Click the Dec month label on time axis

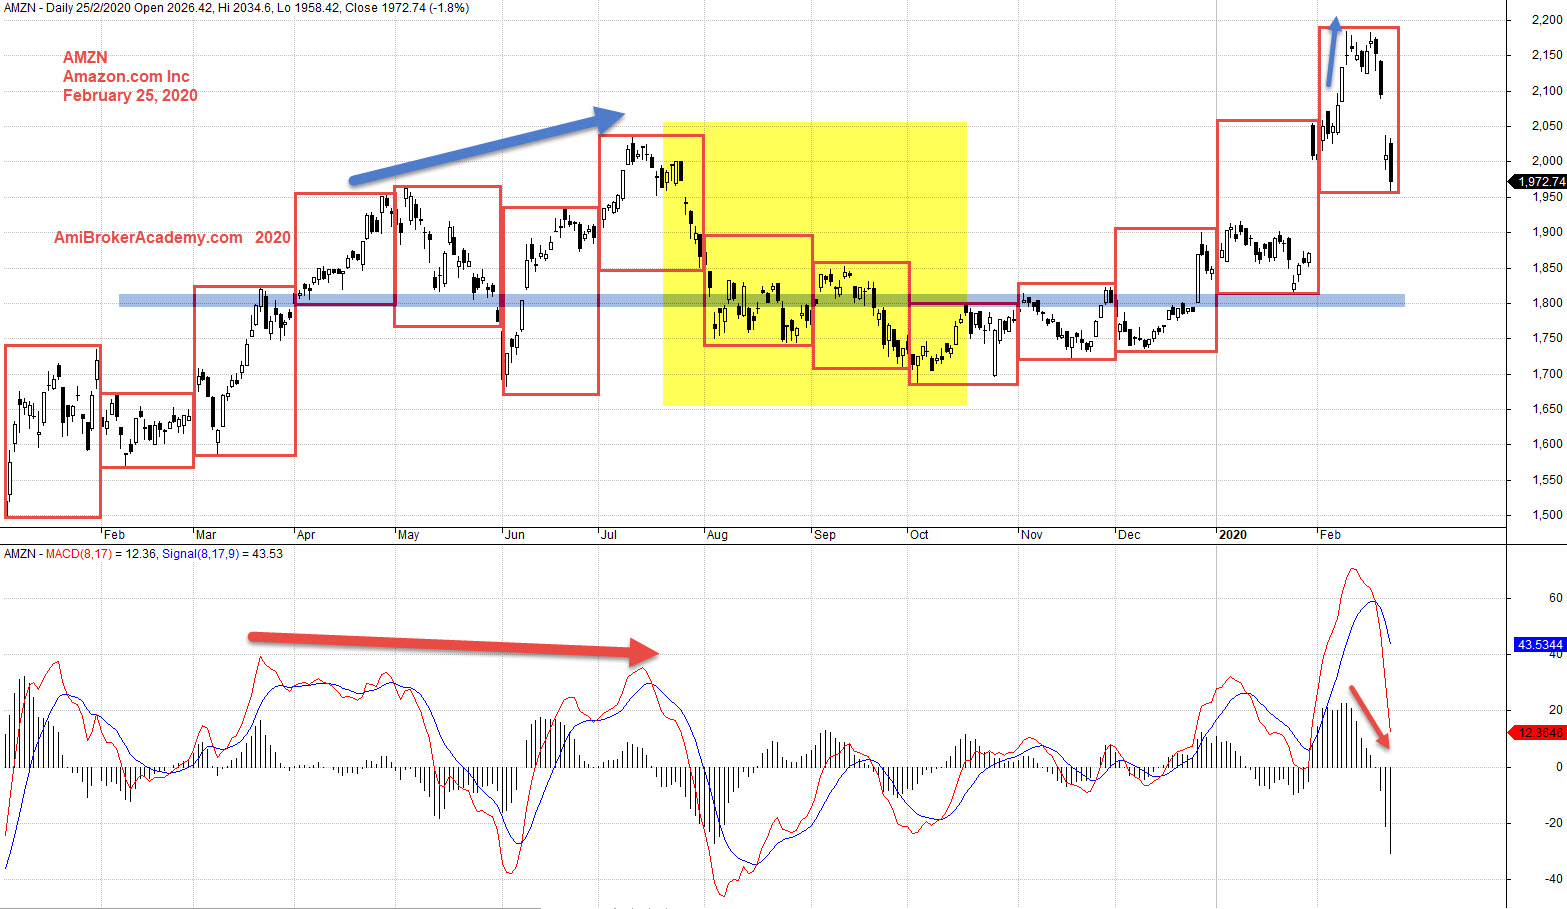[1129, 535]
